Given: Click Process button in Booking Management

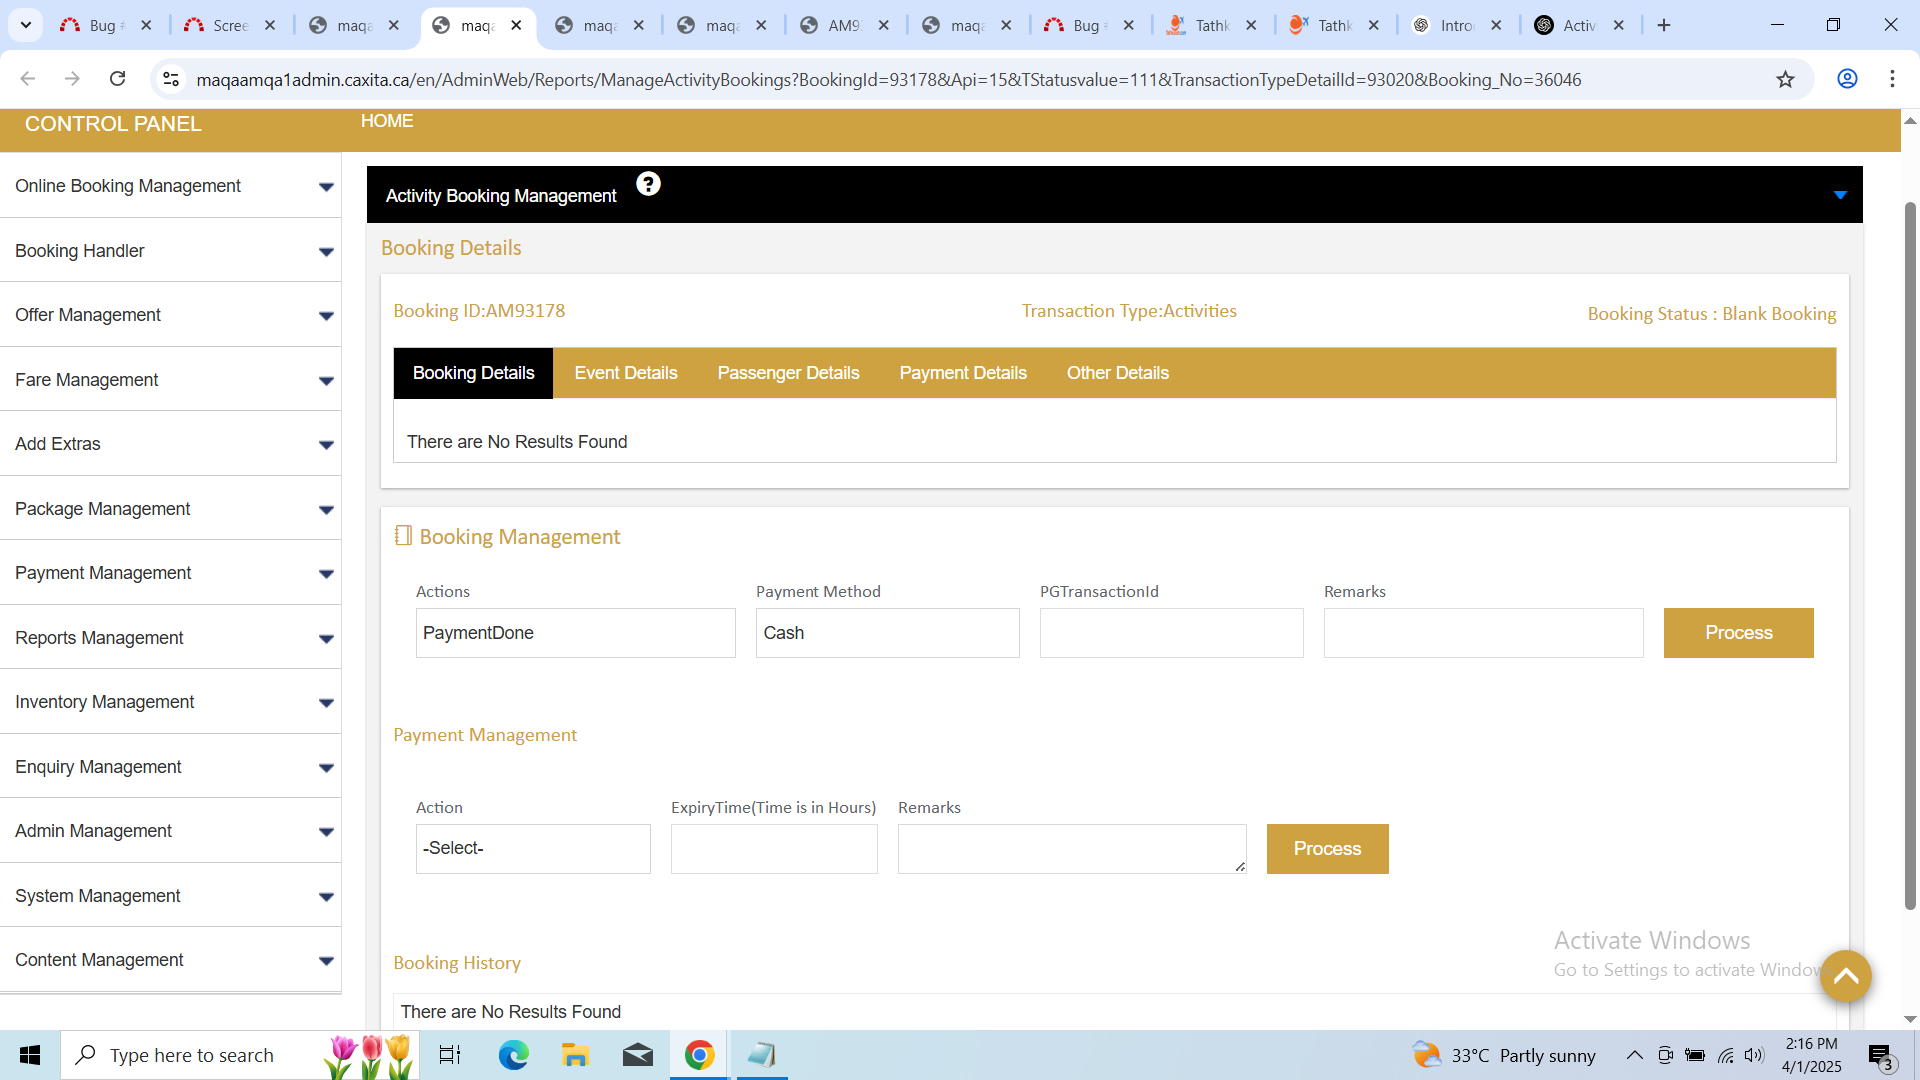Looking at the screenshot, I should coord(1738,633).
